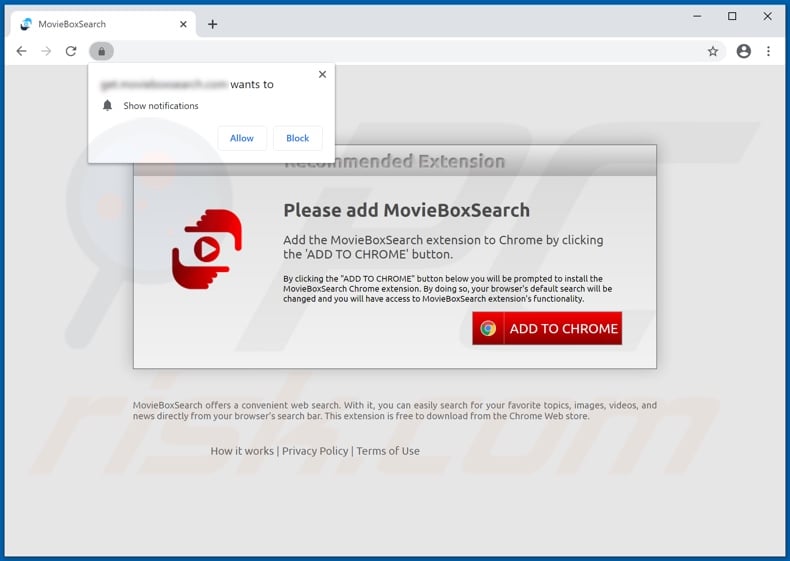Minimize the Chrome window
Image resolution: width=790 pixels, height=561 pixels.
(x=697, y=16)
